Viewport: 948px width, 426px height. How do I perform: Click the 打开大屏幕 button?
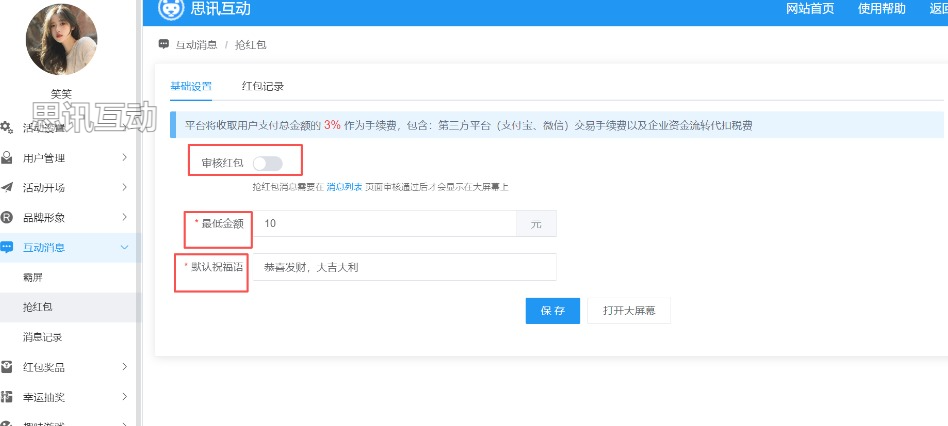[629, 310]
